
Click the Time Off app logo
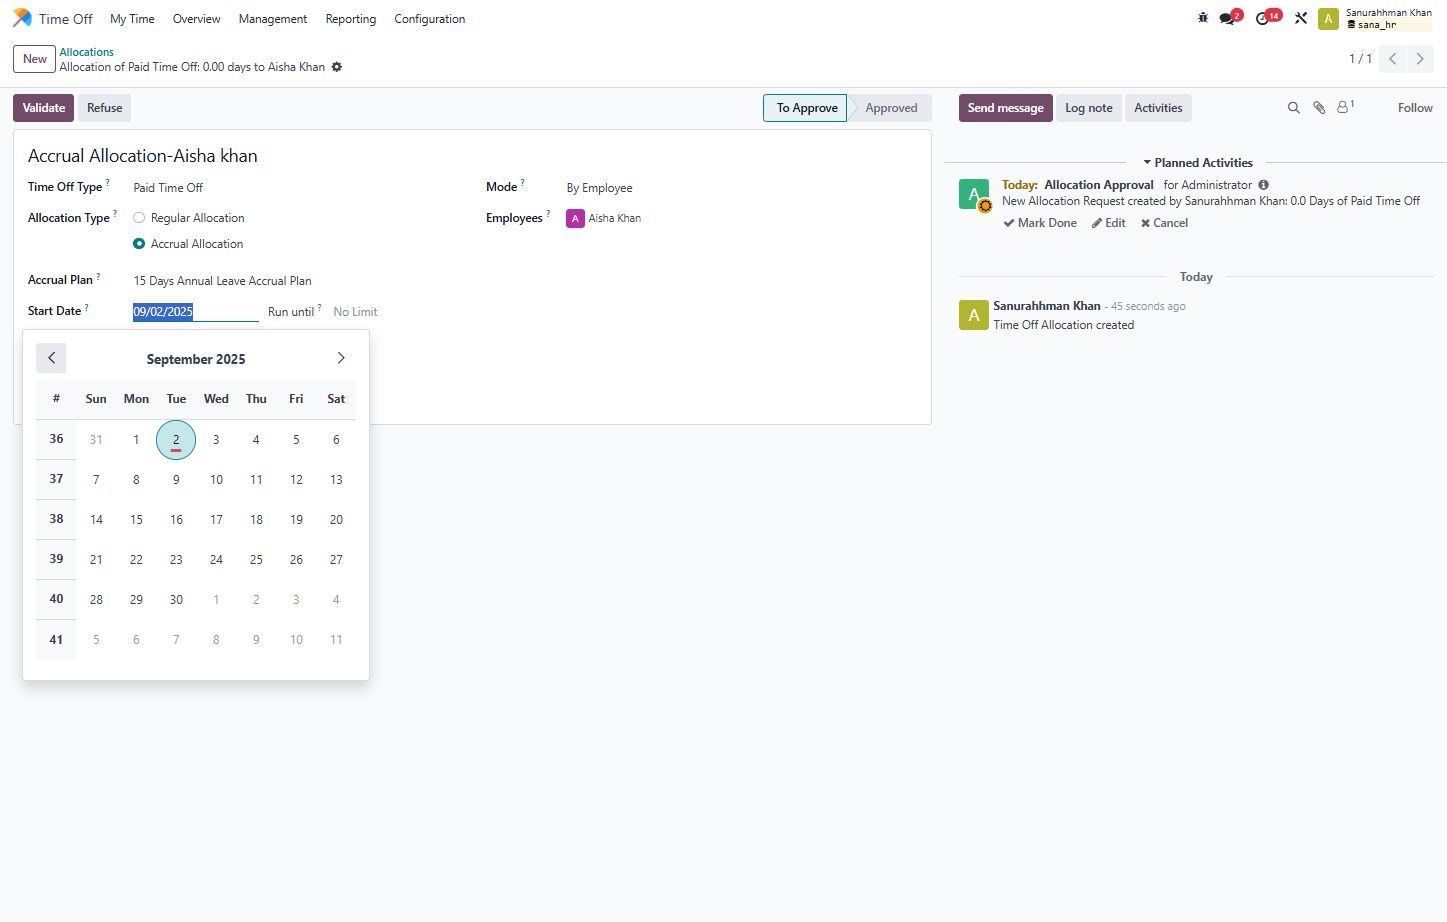click(x=22, y=18)
